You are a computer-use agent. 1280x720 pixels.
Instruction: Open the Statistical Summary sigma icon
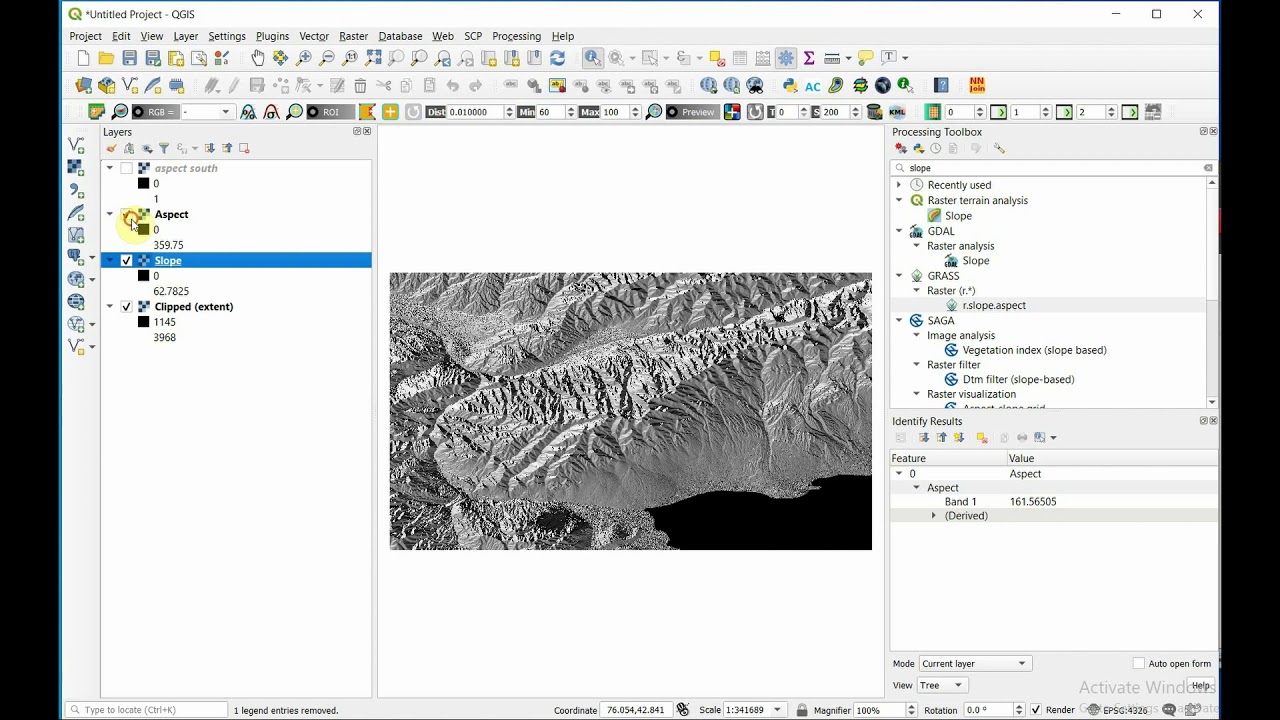tap(809, 58)
